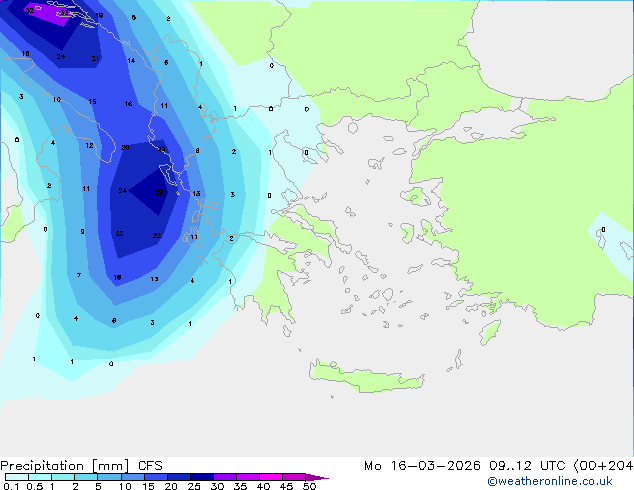
Task: Click the pointed legend tip above 50
Action: (316, 477)
